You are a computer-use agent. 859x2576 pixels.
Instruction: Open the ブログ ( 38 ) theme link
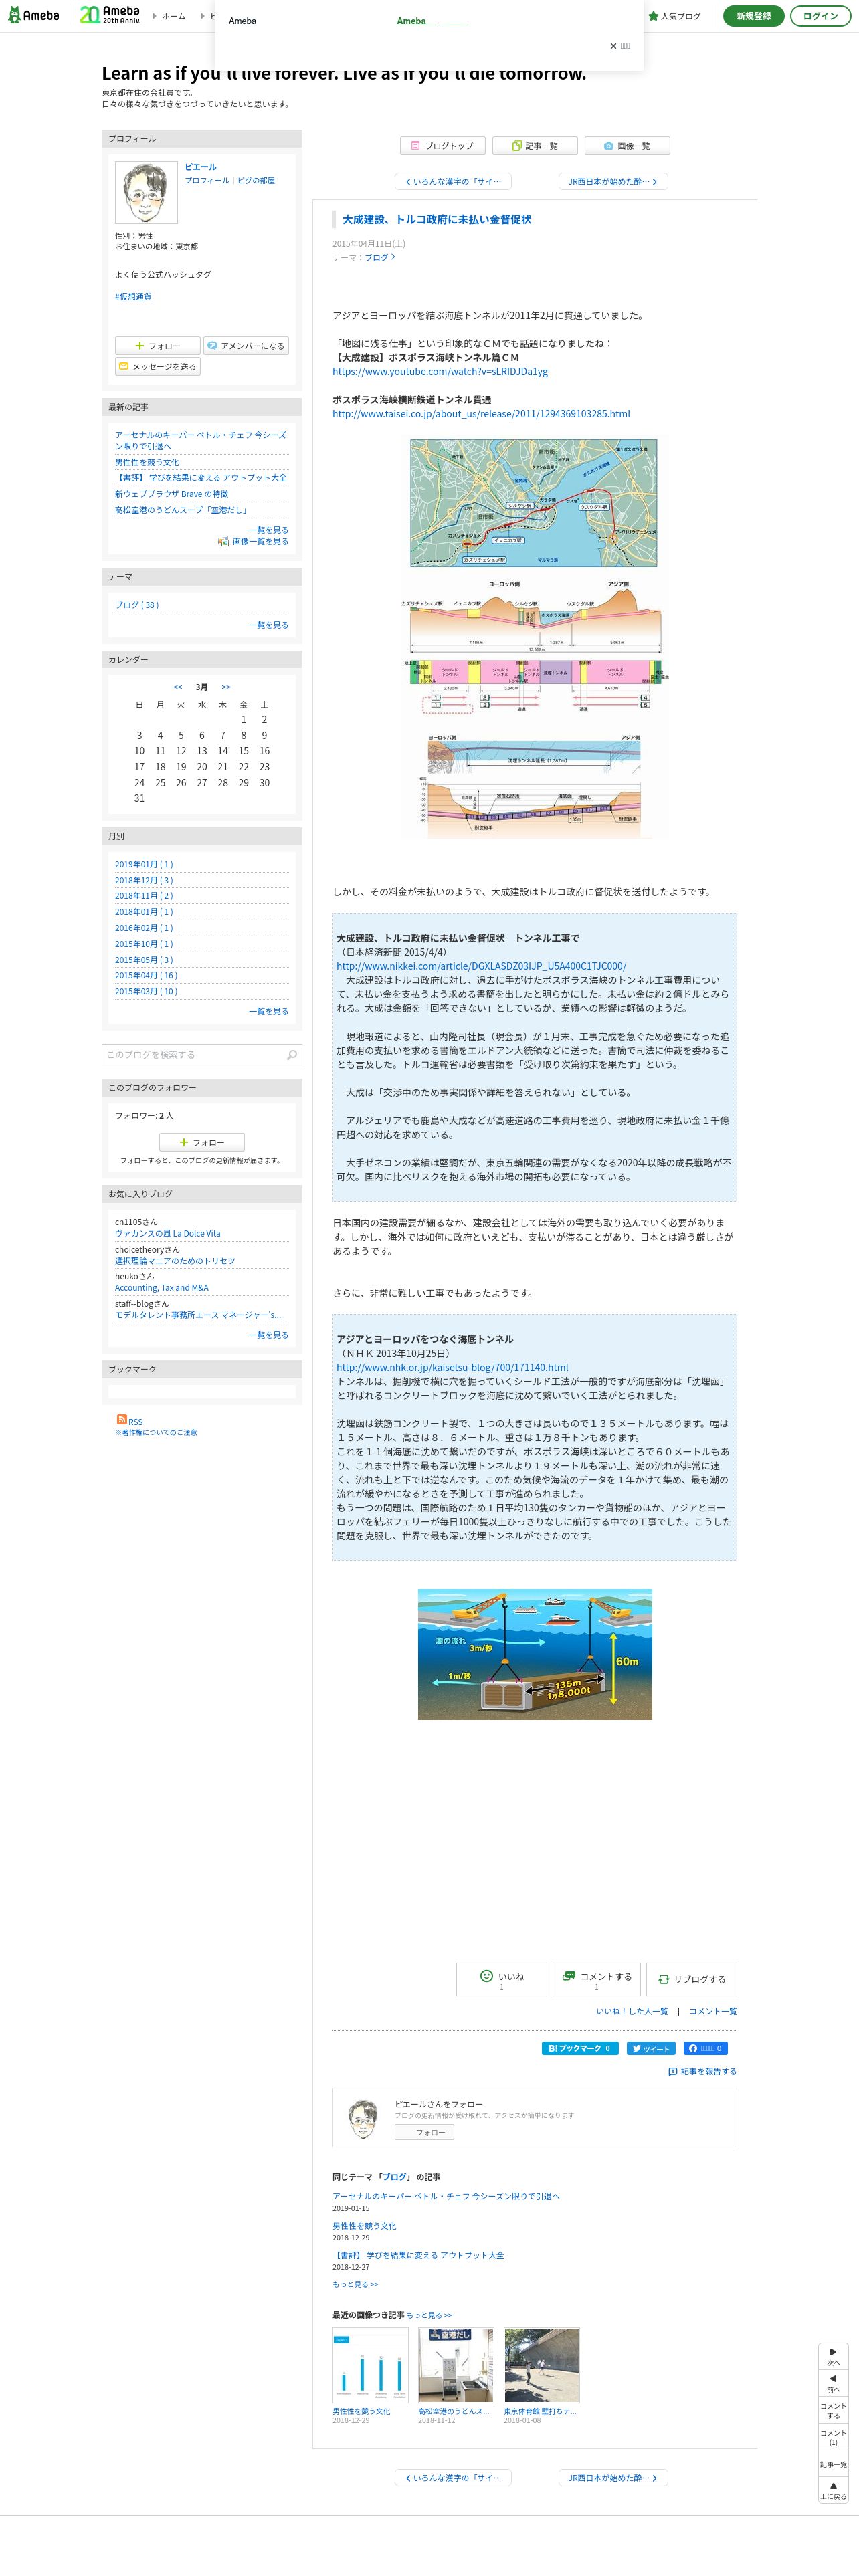[137, 605]
